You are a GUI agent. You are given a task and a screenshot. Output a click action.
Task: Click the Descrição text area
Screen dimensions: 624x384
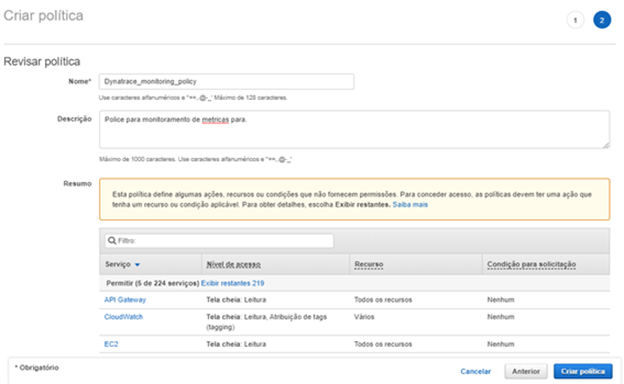(x=354, y=130)
